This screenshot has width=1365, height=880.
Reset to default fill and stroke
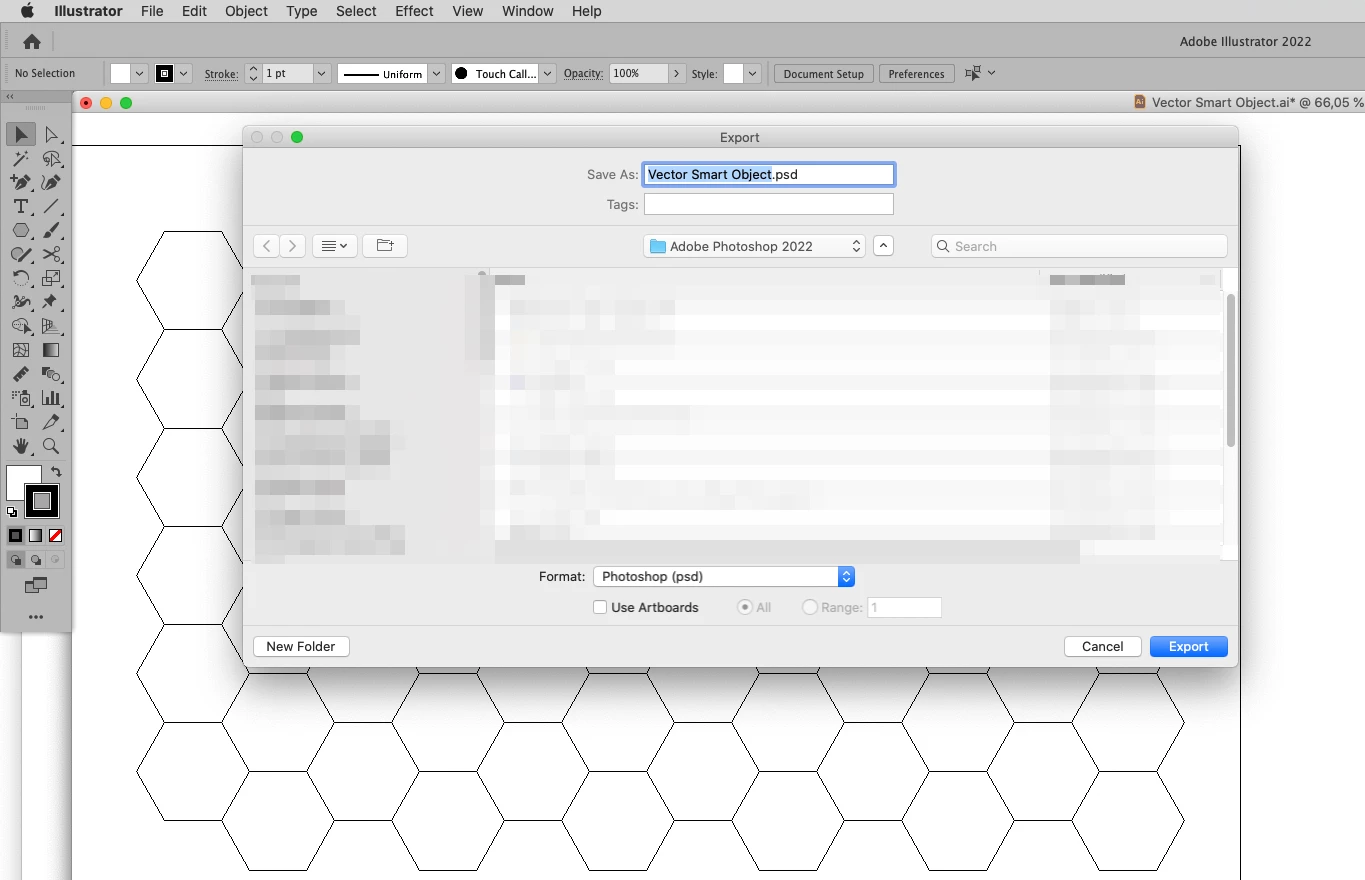12,512
